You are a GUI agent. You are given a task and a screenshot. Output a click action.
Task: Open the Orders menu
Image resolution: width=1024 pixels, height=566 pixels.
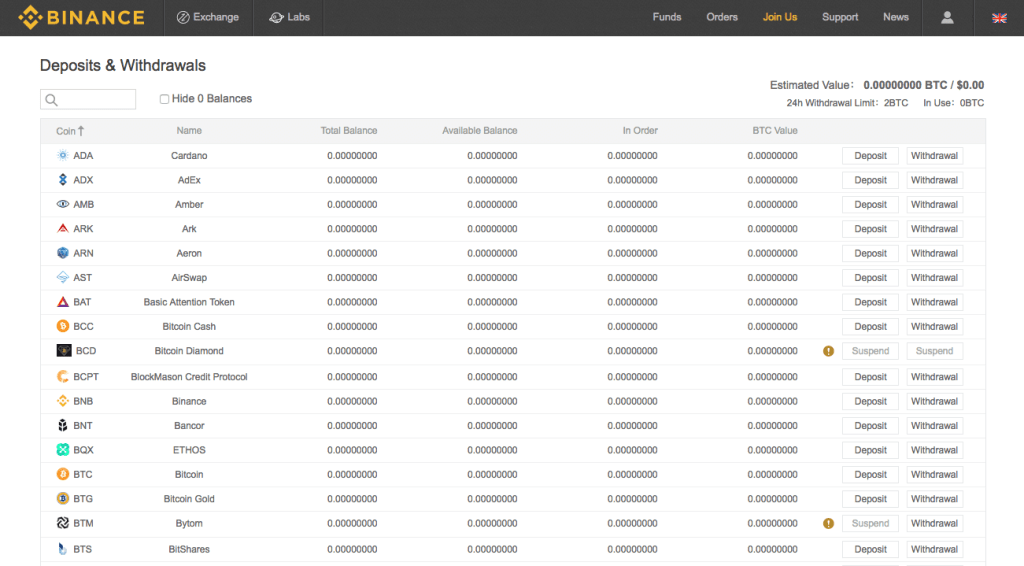pyautogui.click(x=722, y=18)
